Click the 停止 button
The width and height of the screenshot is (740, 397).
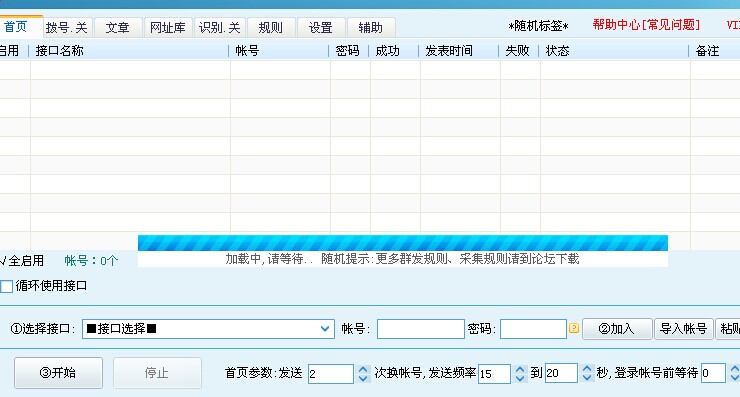click(x=157, y=372)
